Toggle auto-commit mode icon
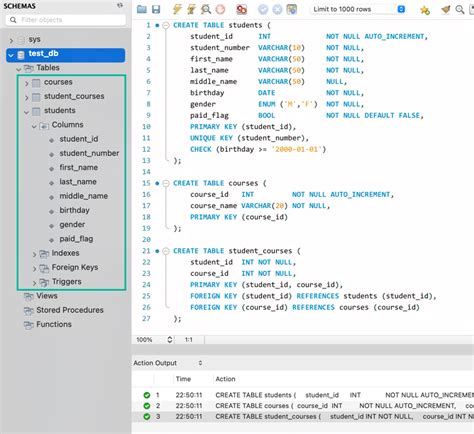The image size is (474, 434). (x=292, y=9)
